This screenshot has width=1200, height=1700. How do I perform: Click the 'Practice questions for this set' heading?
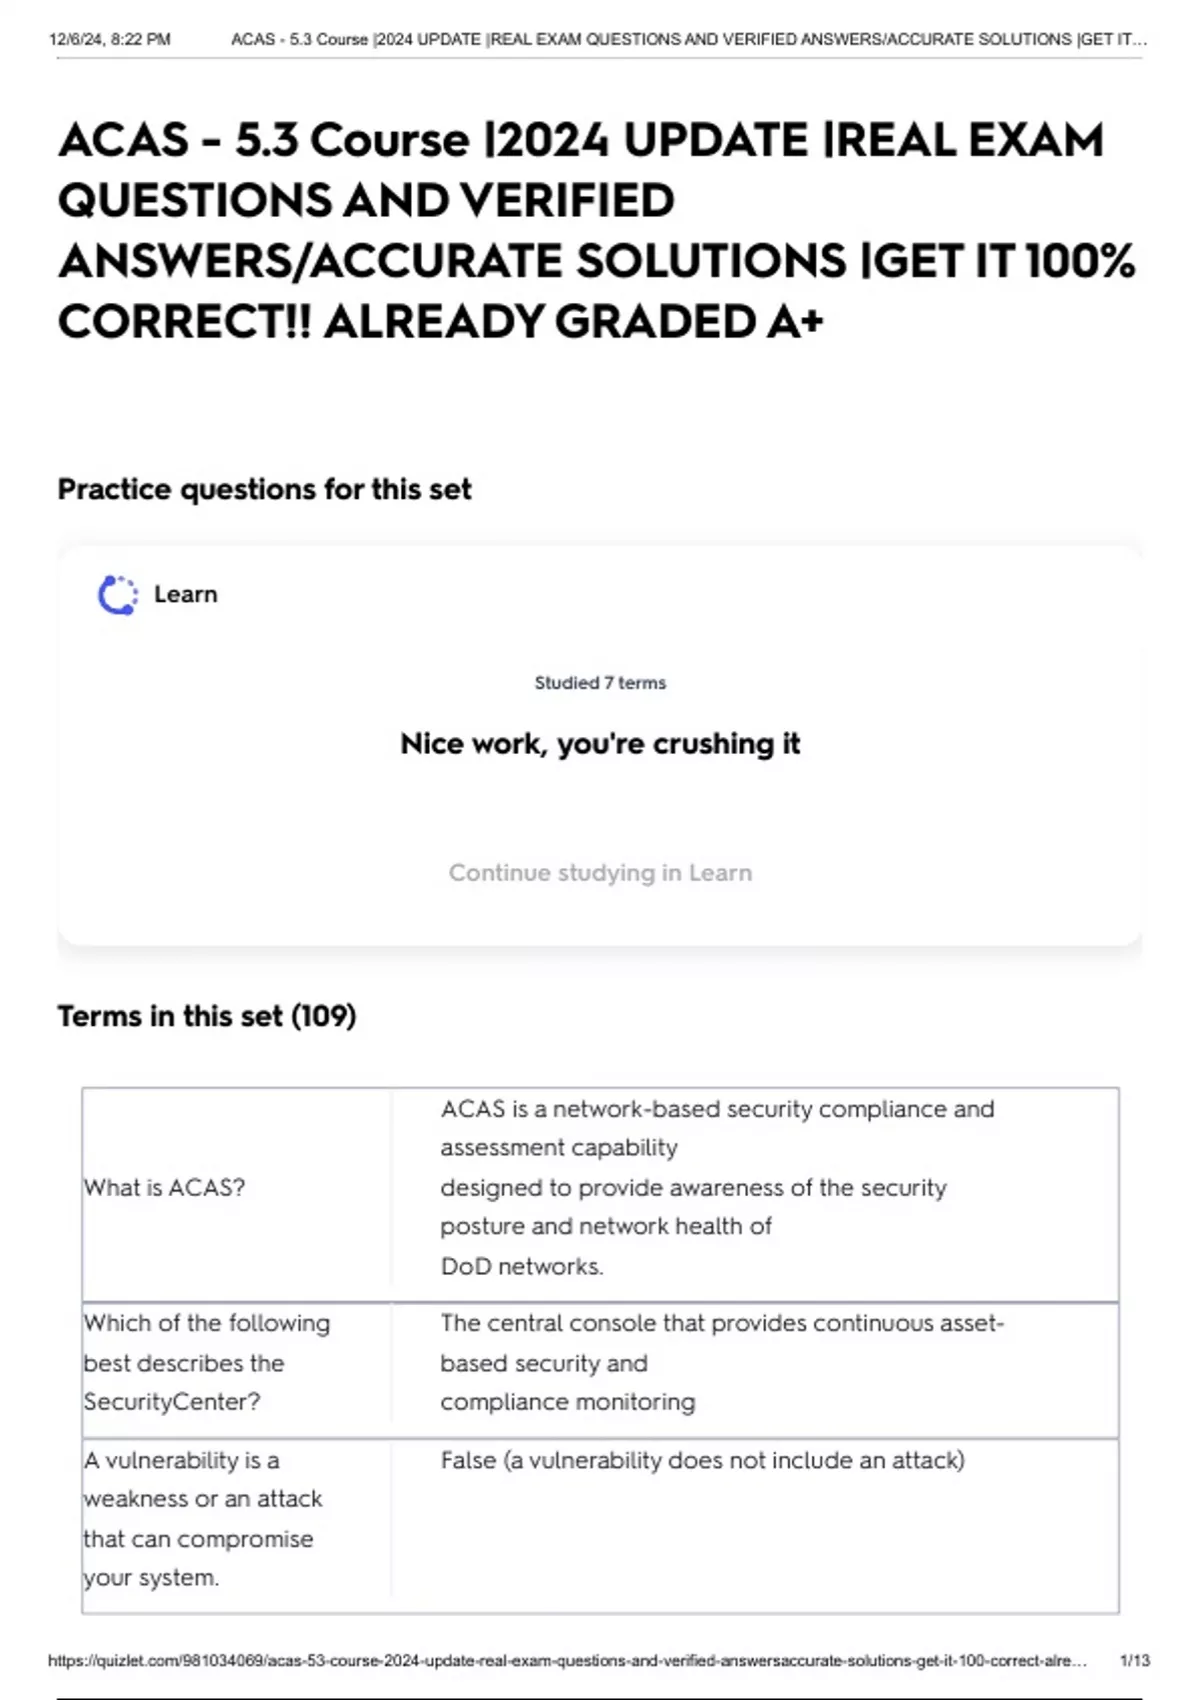[x=264, y=489]
